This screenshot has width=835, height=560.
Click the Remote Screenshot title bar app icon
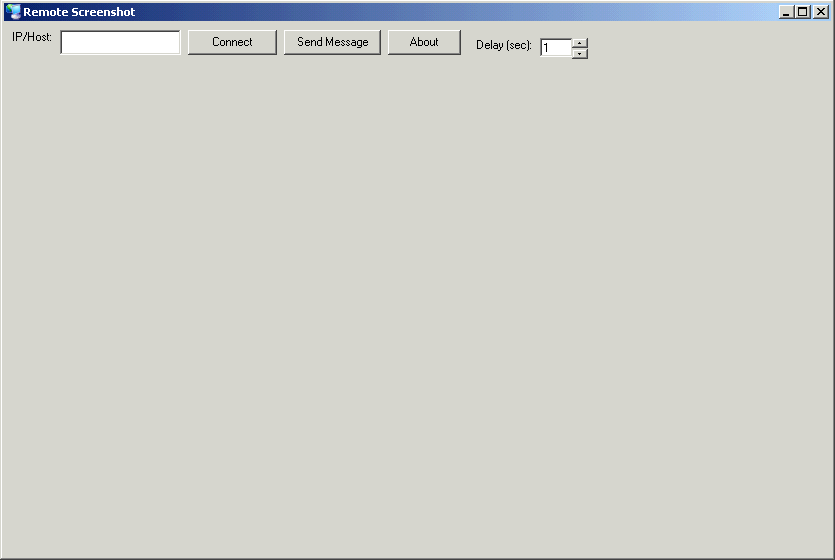pos(13,12)
